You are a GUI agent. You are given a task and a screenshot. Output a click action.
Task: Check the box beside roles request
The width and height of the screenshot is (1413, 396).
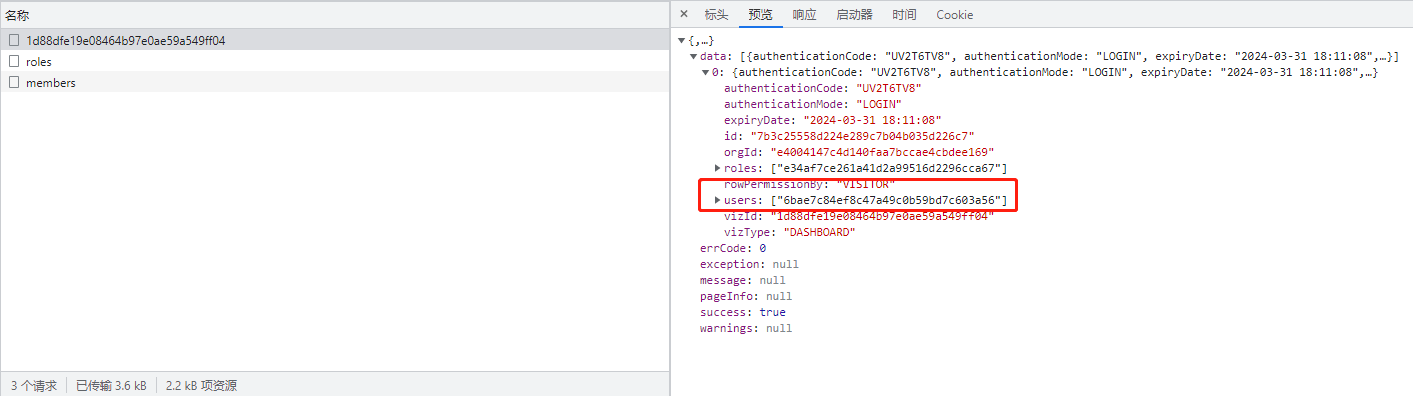(x=14, y=61)
